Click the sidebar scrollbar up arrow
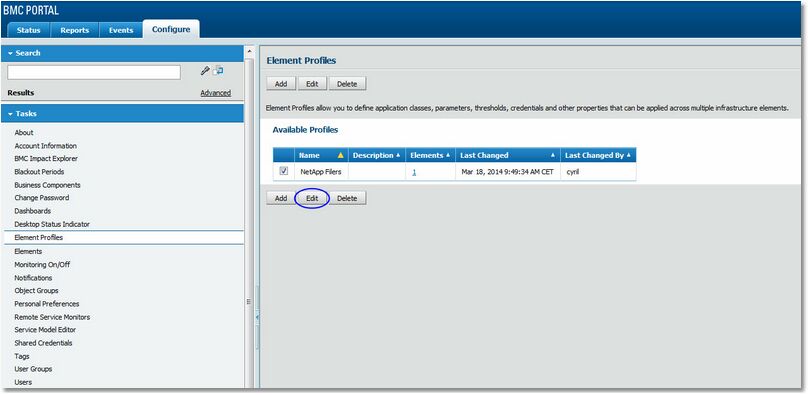Viewport: 808px width, 395px height. click(x=250, y=51)
